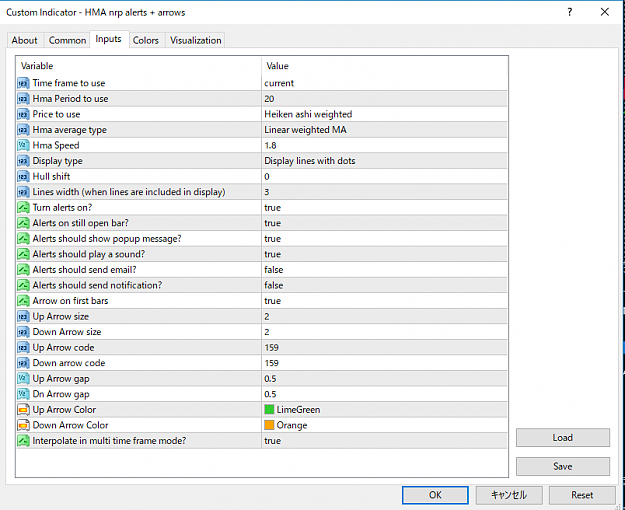Click the キャンセル button
Image resolution: width=625 pixels, height=510 pixels.
[509, 495]
